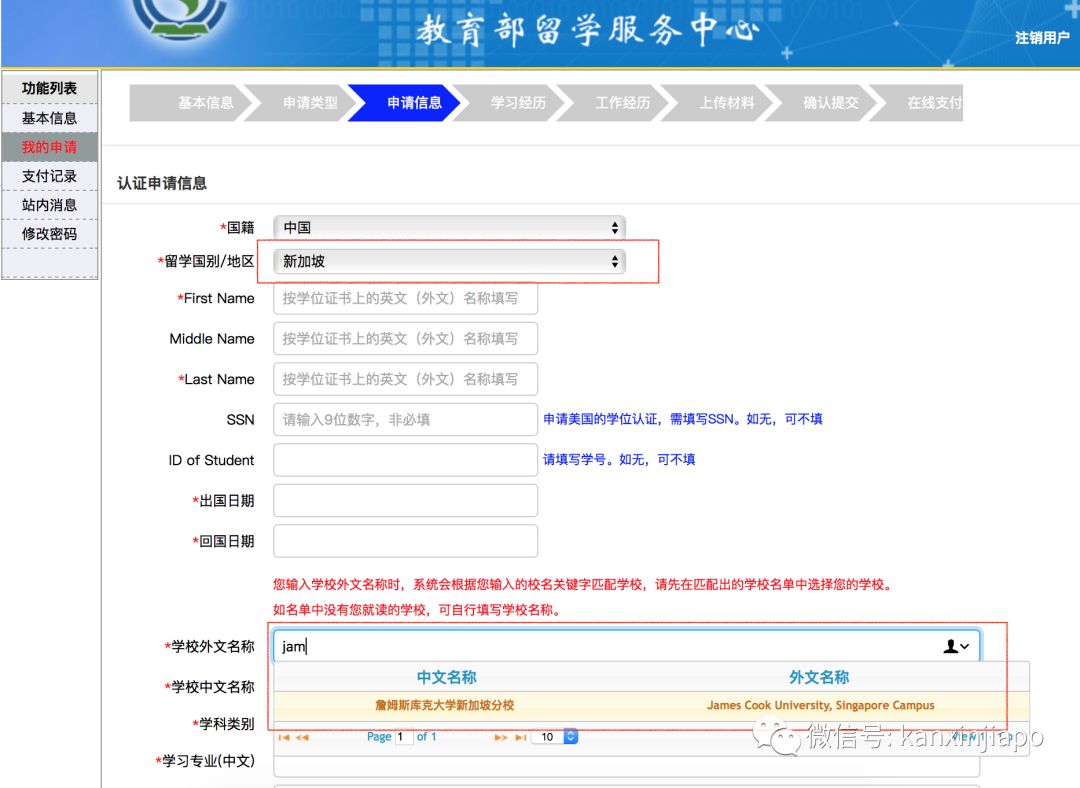This screenshot has width=1080, height=788.
Task: Select 支付记录 in the sidebar menu
Action: [x=50, y=176]
